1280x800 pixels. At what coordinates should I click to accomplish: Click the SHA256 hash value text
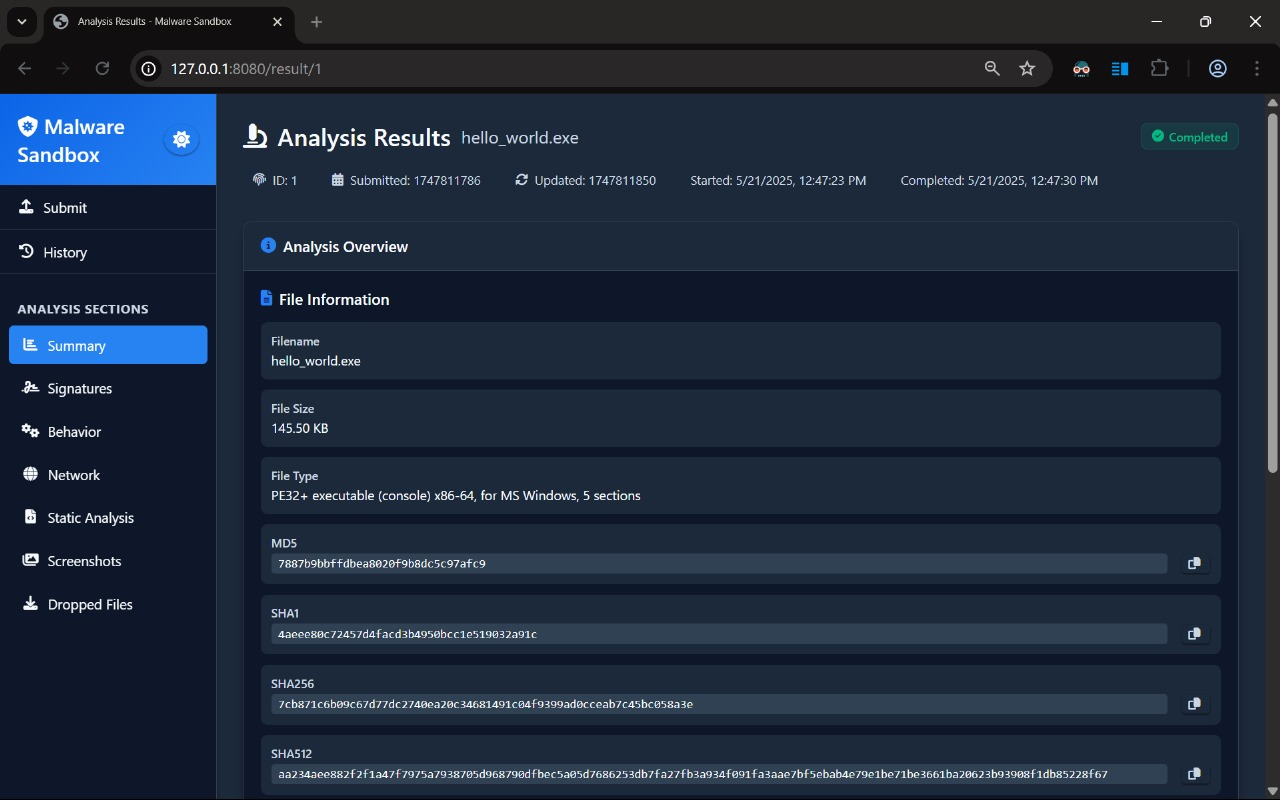(x=485, y=704)
